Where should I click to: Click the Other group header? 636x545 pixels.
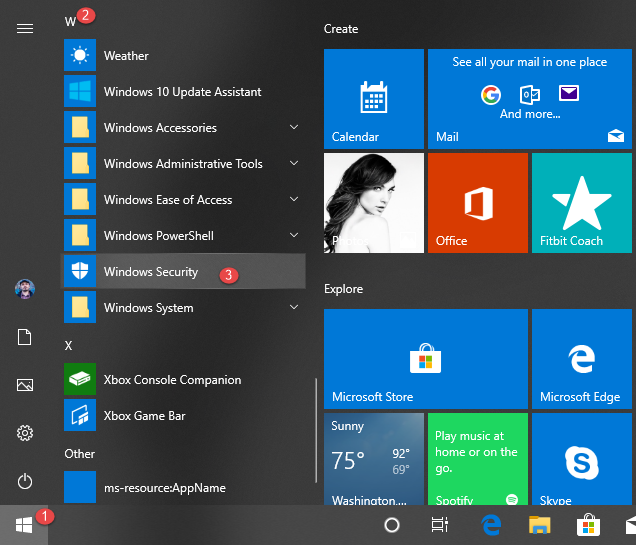point(80,454)
